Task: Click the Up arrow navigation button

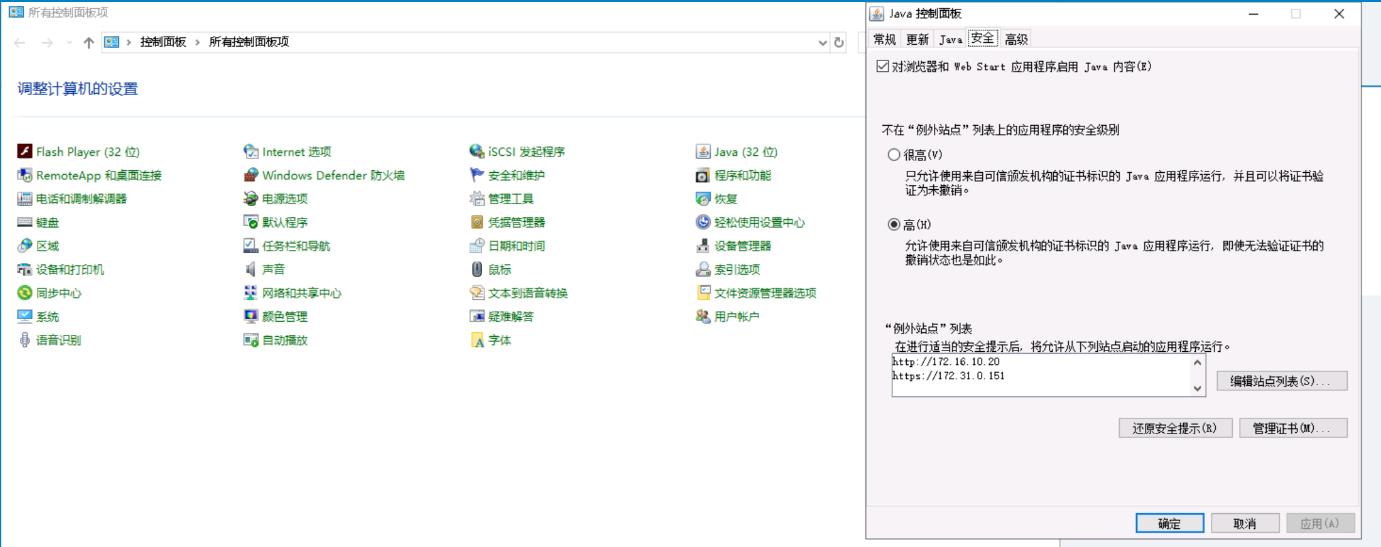Action: point(89,42)
